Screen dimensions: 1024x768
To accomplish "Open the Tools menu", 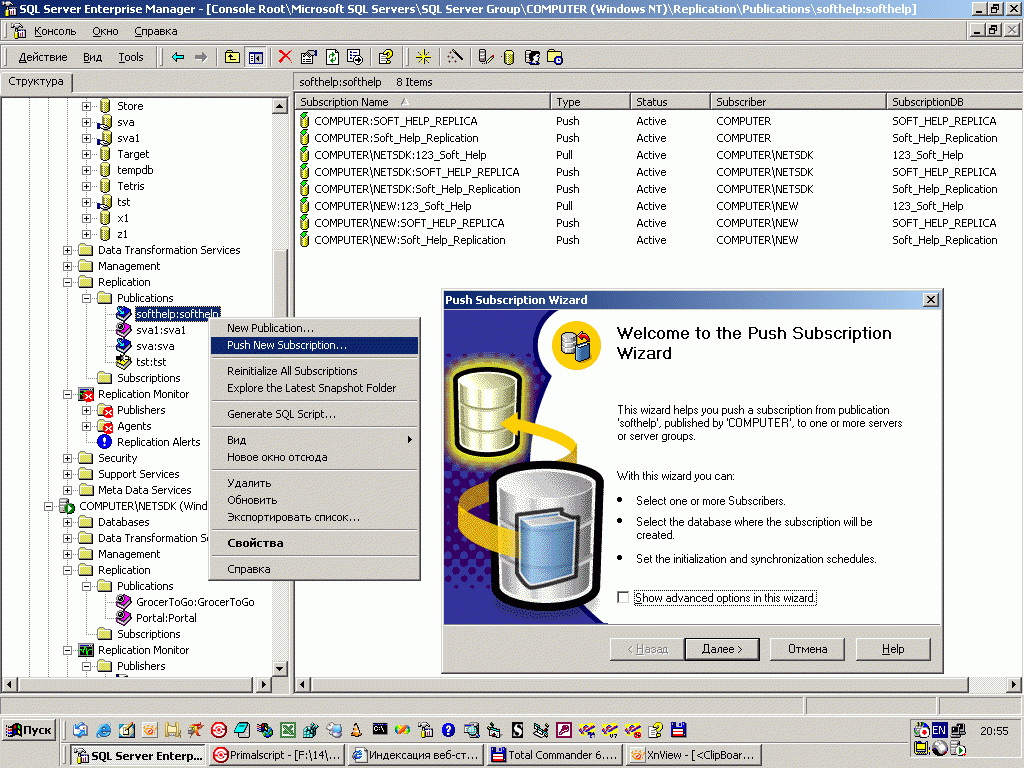I will click(x=131, y=57).
